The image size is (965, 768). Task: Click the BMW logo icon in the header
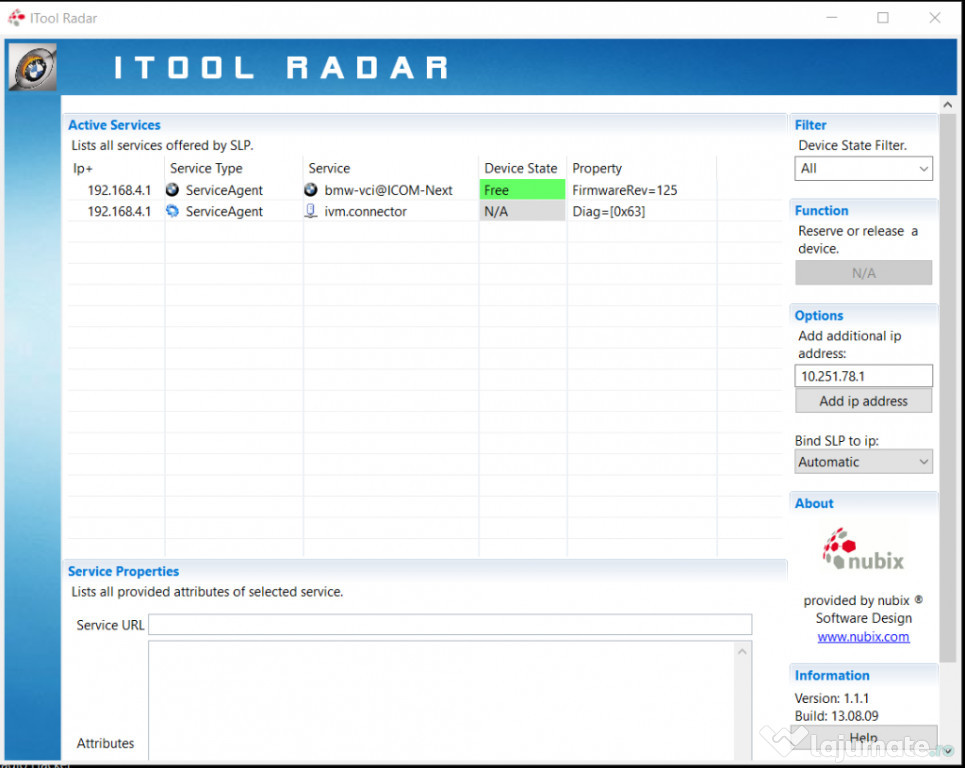pyautogui.click(x=33, y=67)
